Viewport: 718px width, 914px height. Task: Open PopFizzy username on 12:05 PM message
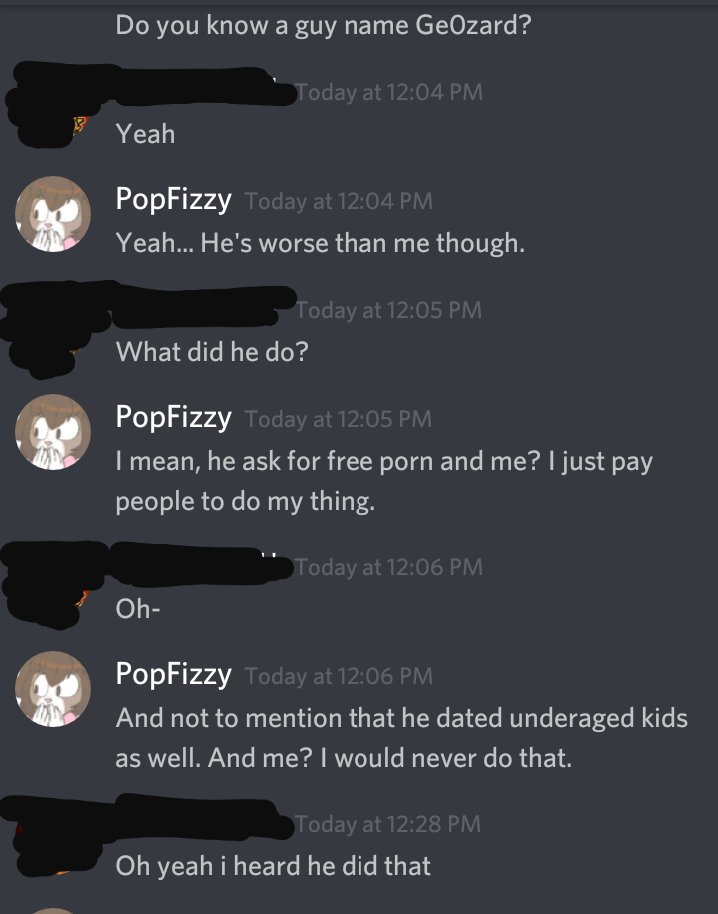coord(173,418)
